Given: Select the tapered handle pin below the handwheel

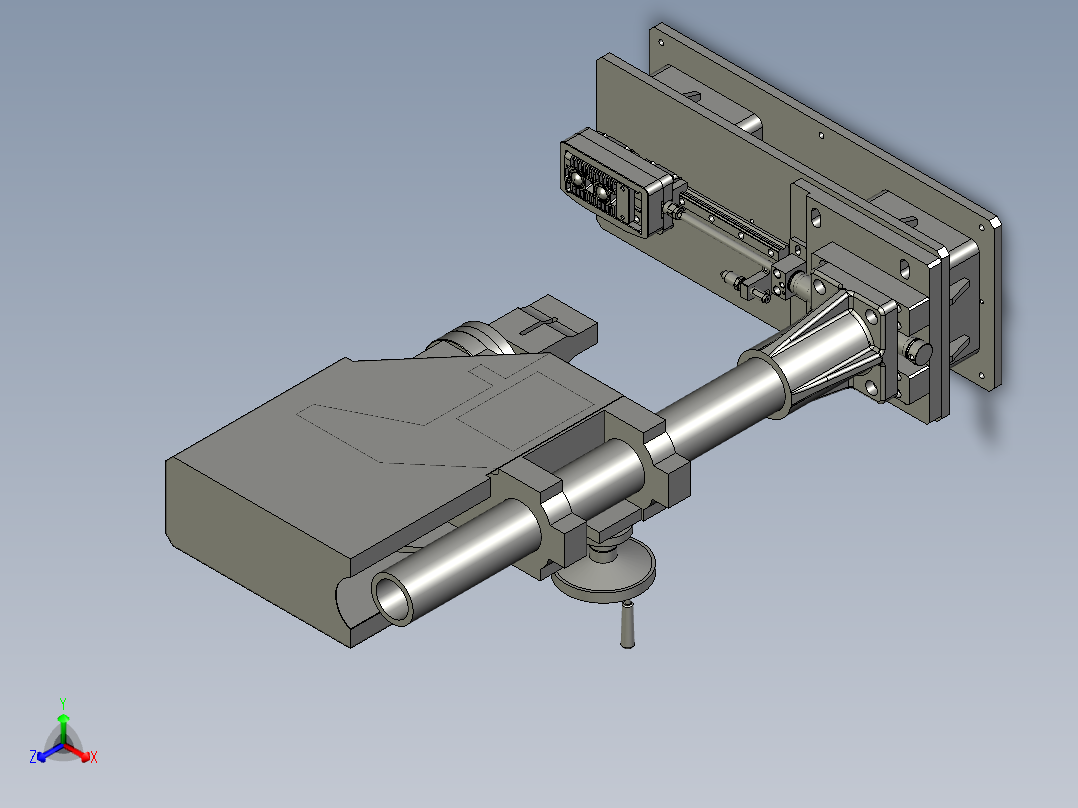Looking at the screenshot, I should coord(627,624).
